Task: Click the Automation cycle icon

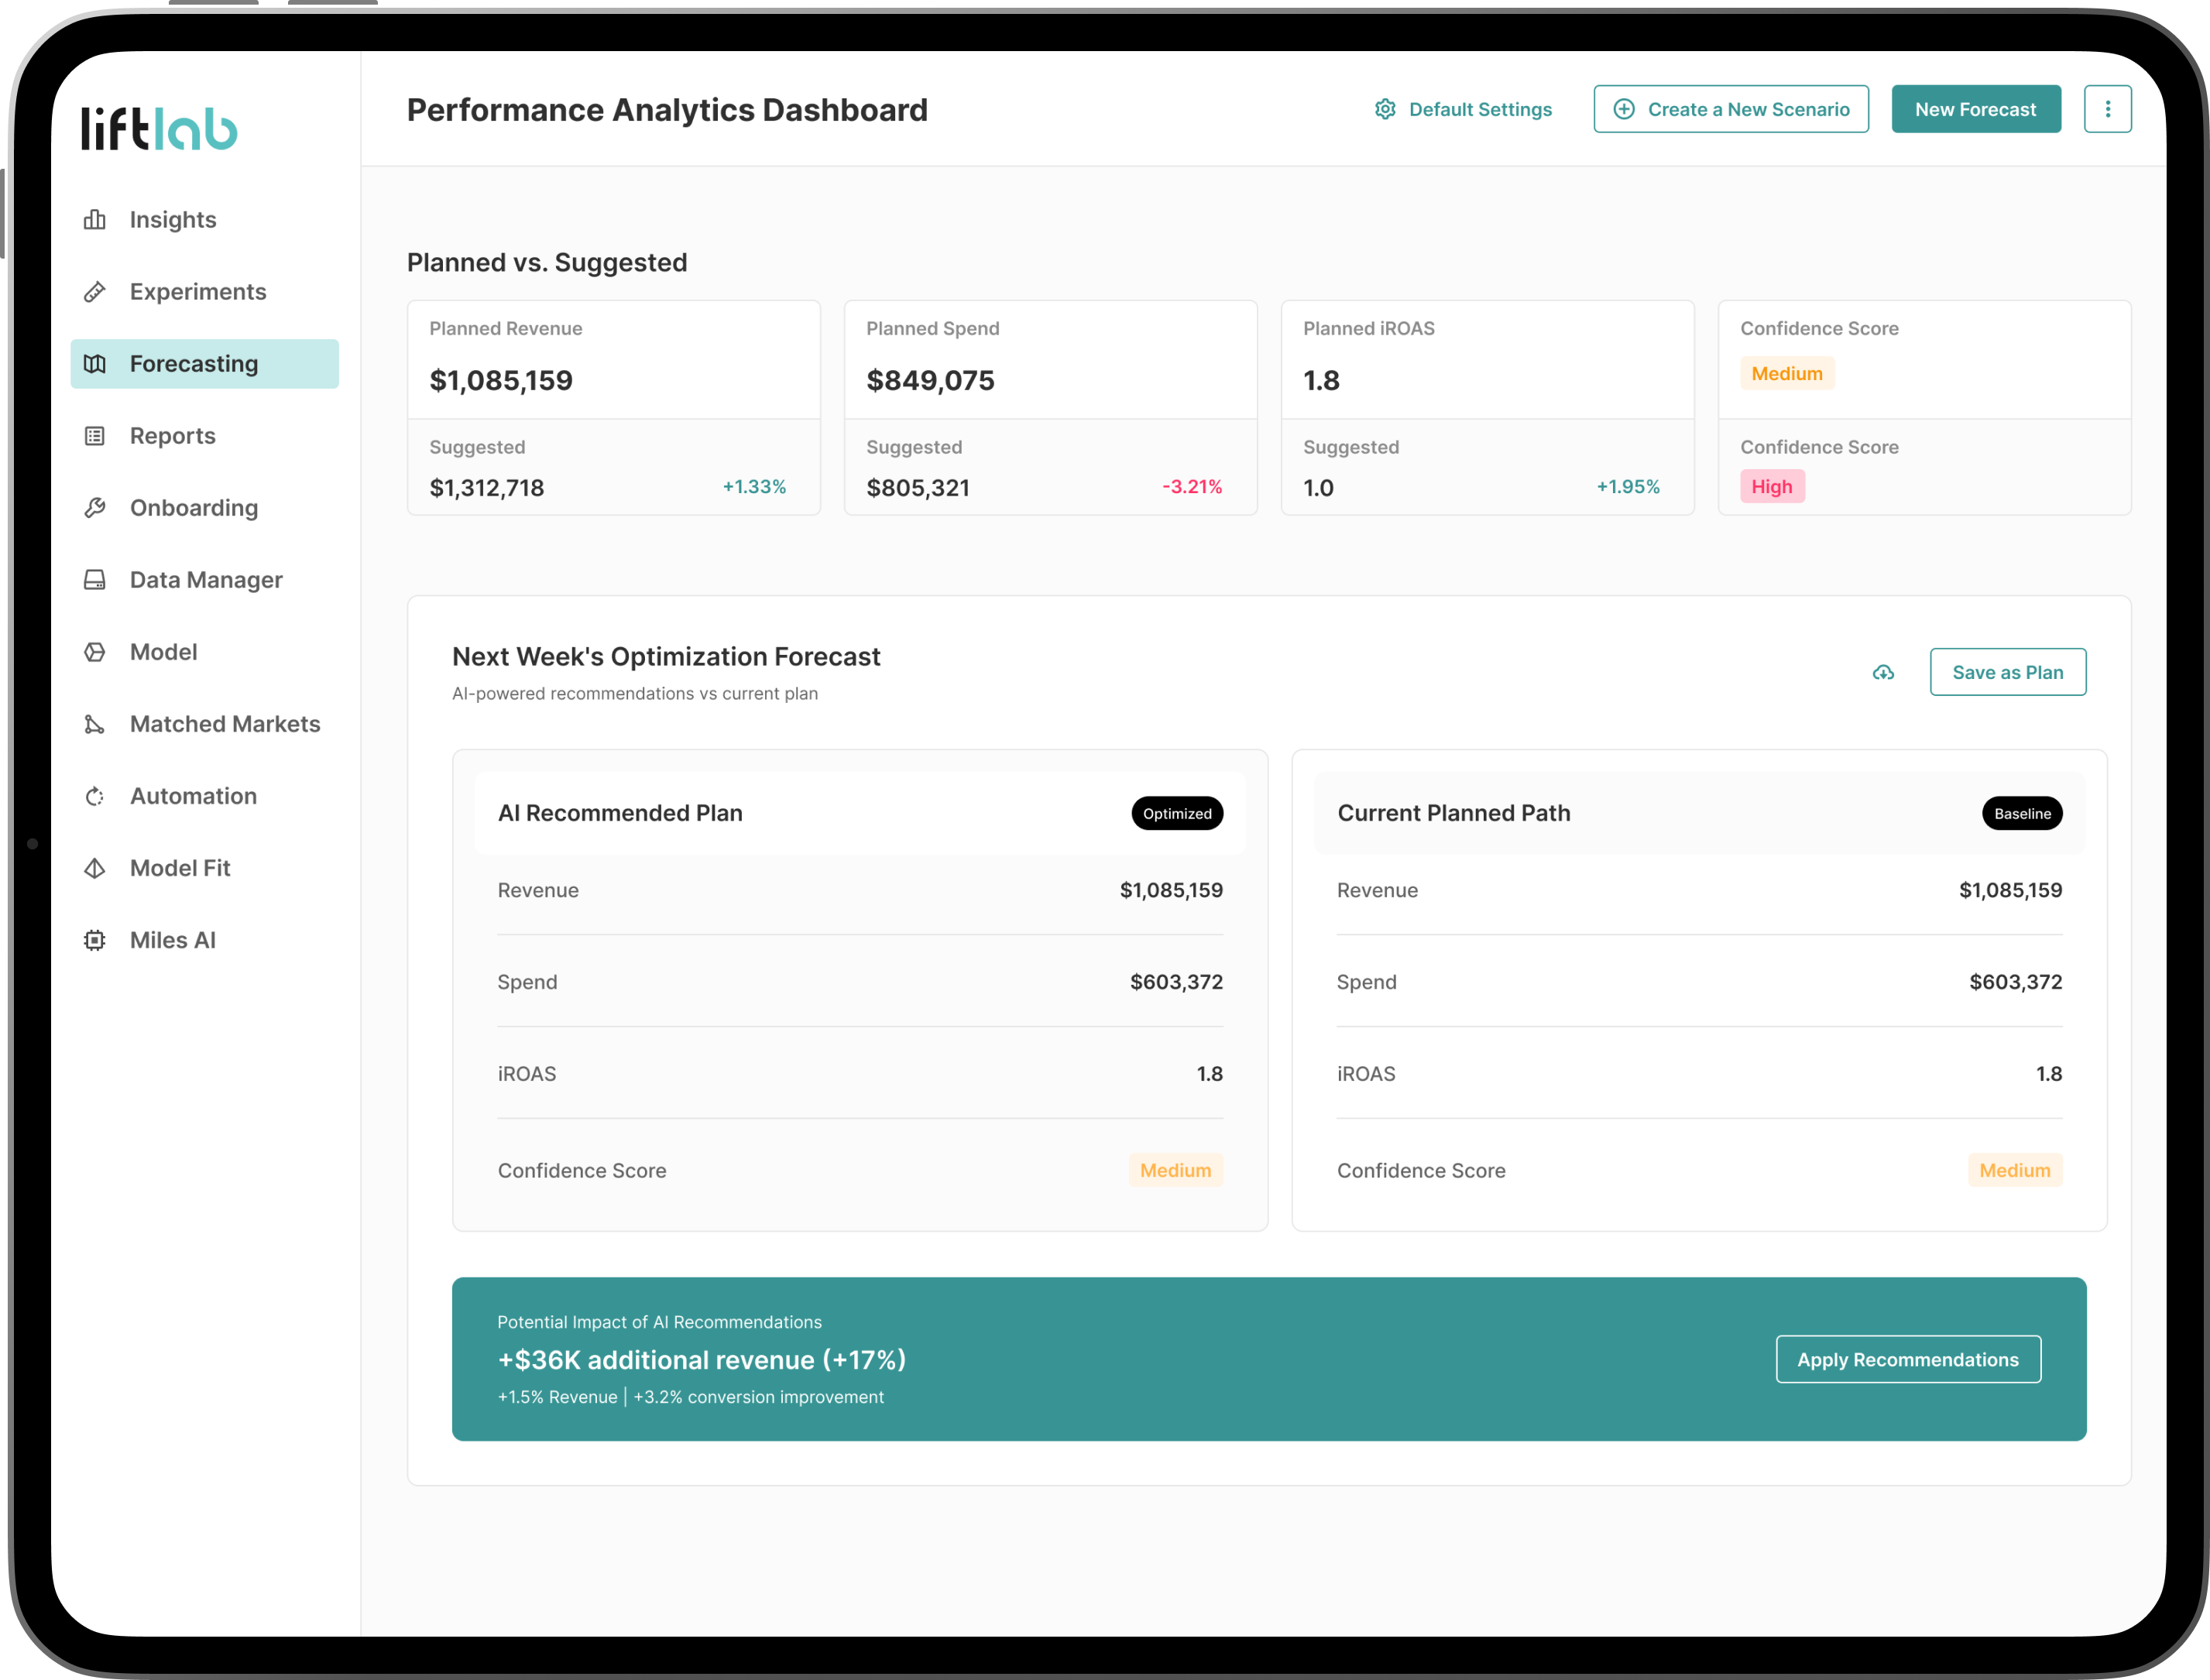Action: pyautogui.click(x=95, y=796)
